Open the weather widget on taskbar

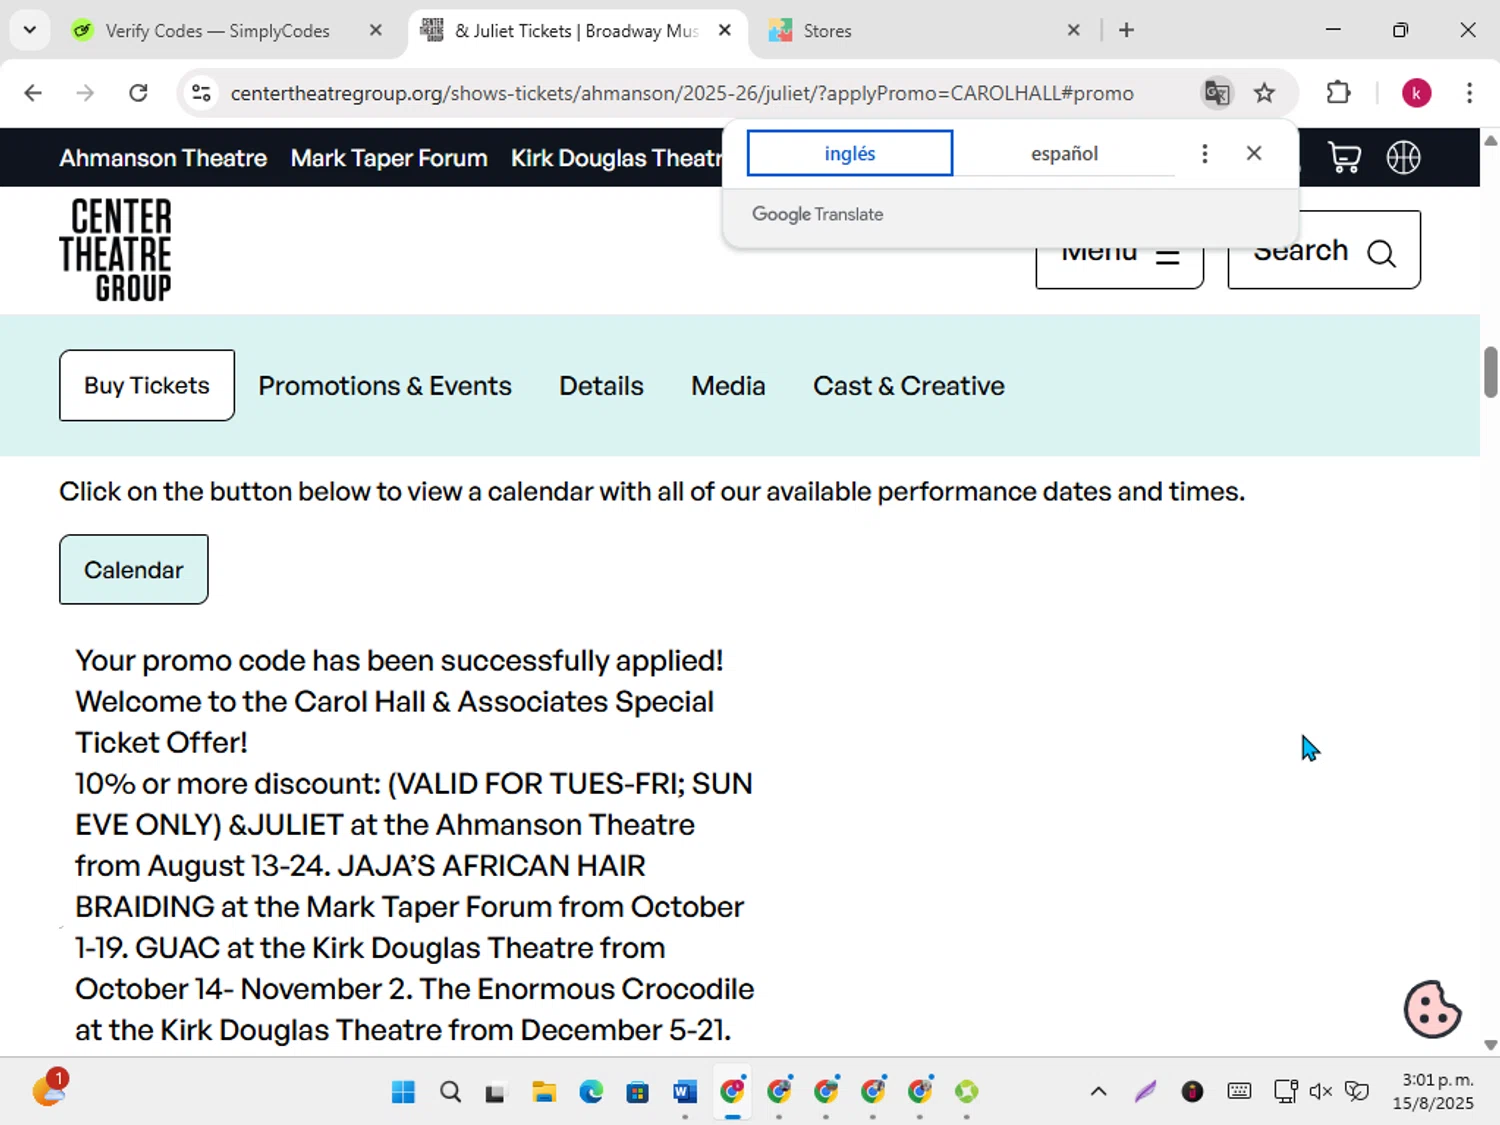[48, 1088]
